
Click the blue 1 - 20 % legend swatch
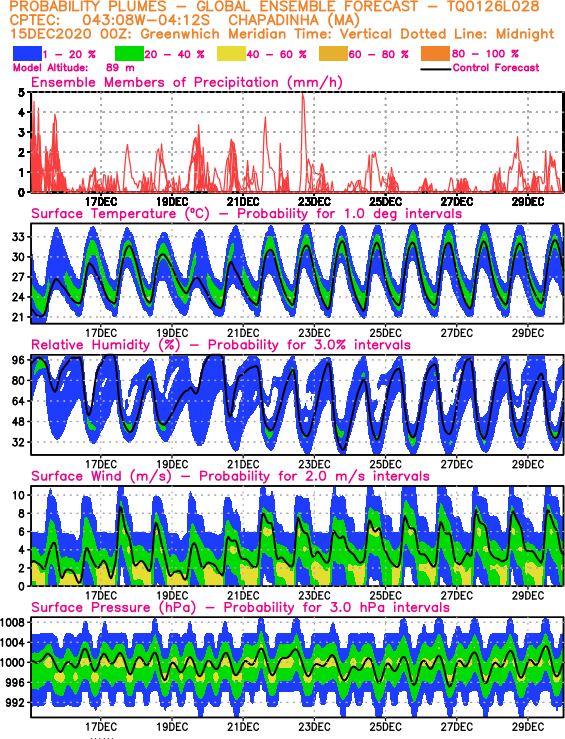pos(27,54)
